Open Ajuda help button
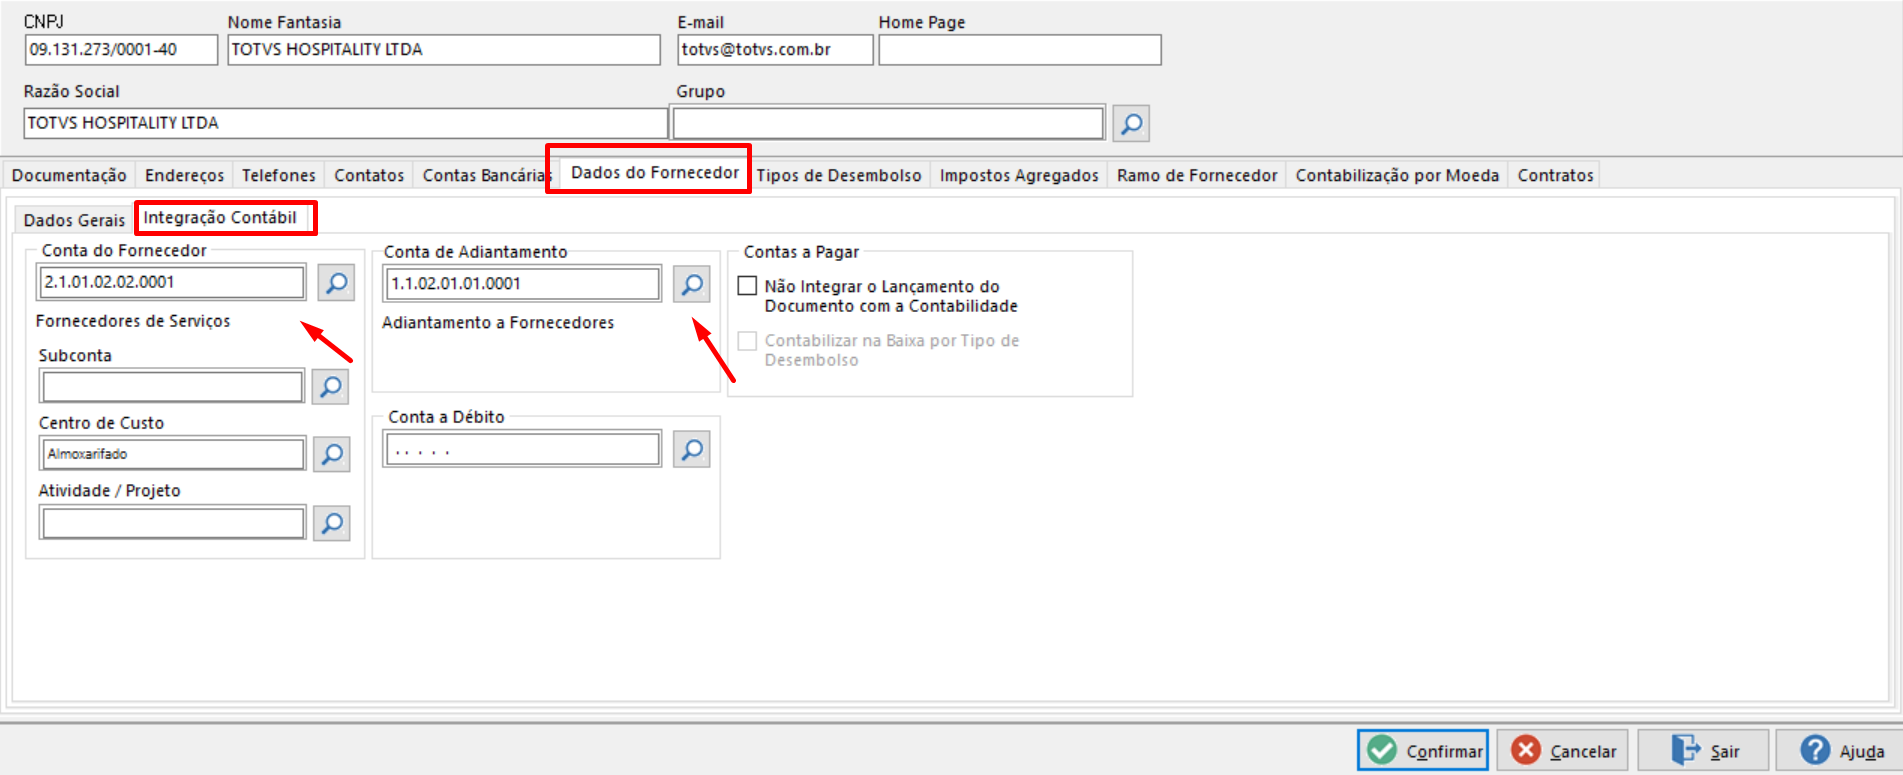 point(1839,750)
